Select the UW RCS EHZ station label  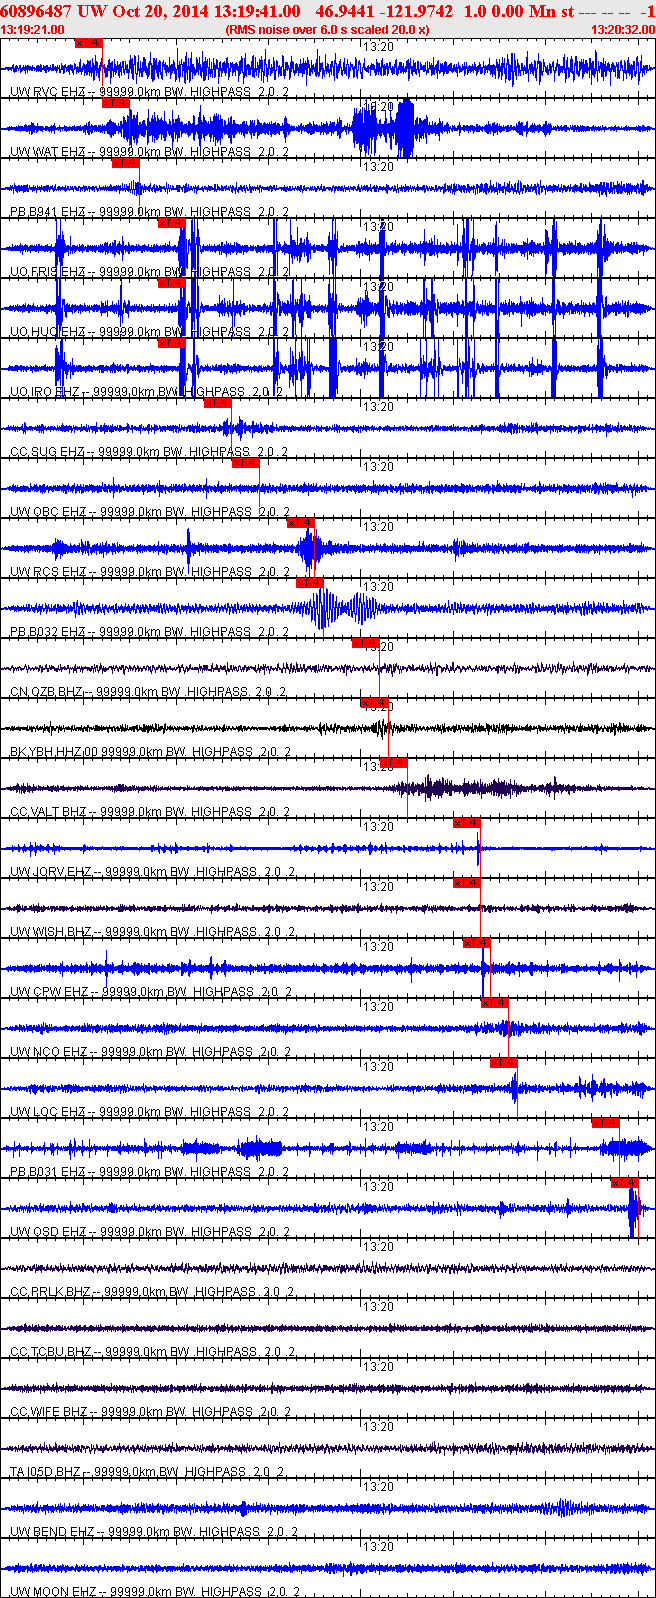point(150,572)
